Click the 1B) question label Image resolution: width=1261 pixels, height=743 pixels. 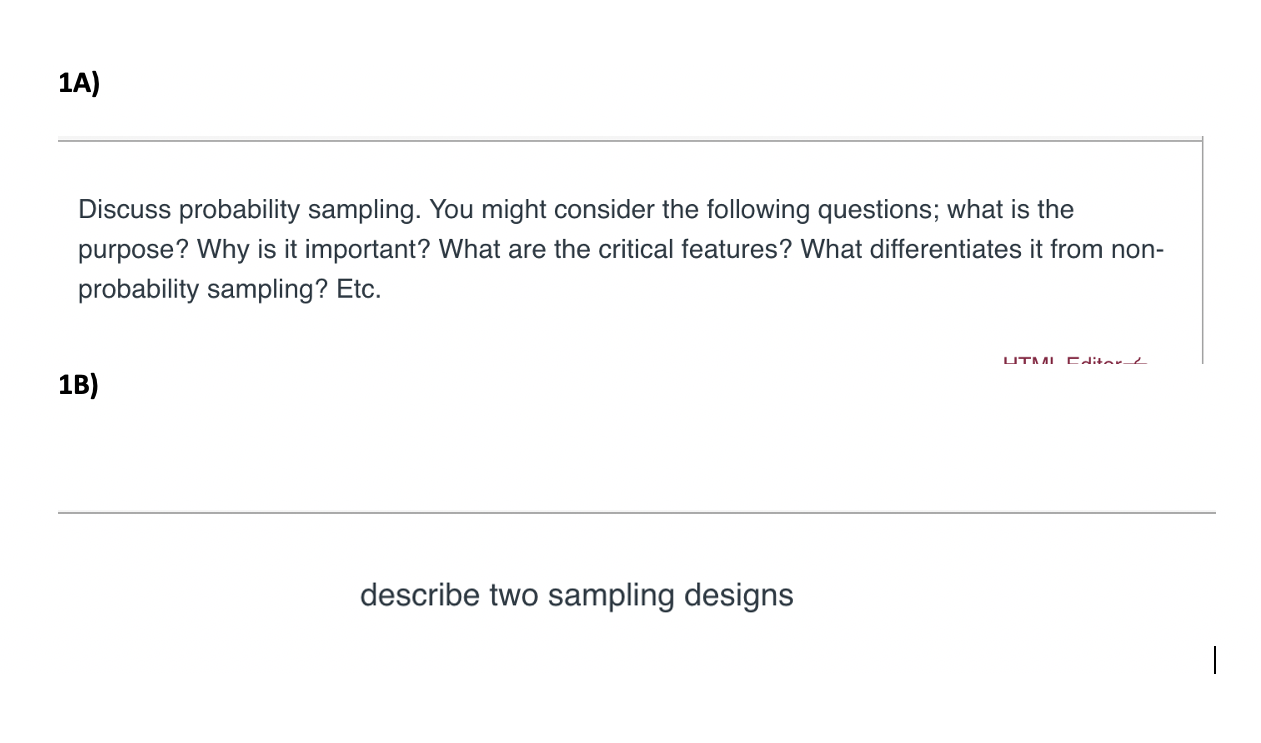[x=79, y=385]
